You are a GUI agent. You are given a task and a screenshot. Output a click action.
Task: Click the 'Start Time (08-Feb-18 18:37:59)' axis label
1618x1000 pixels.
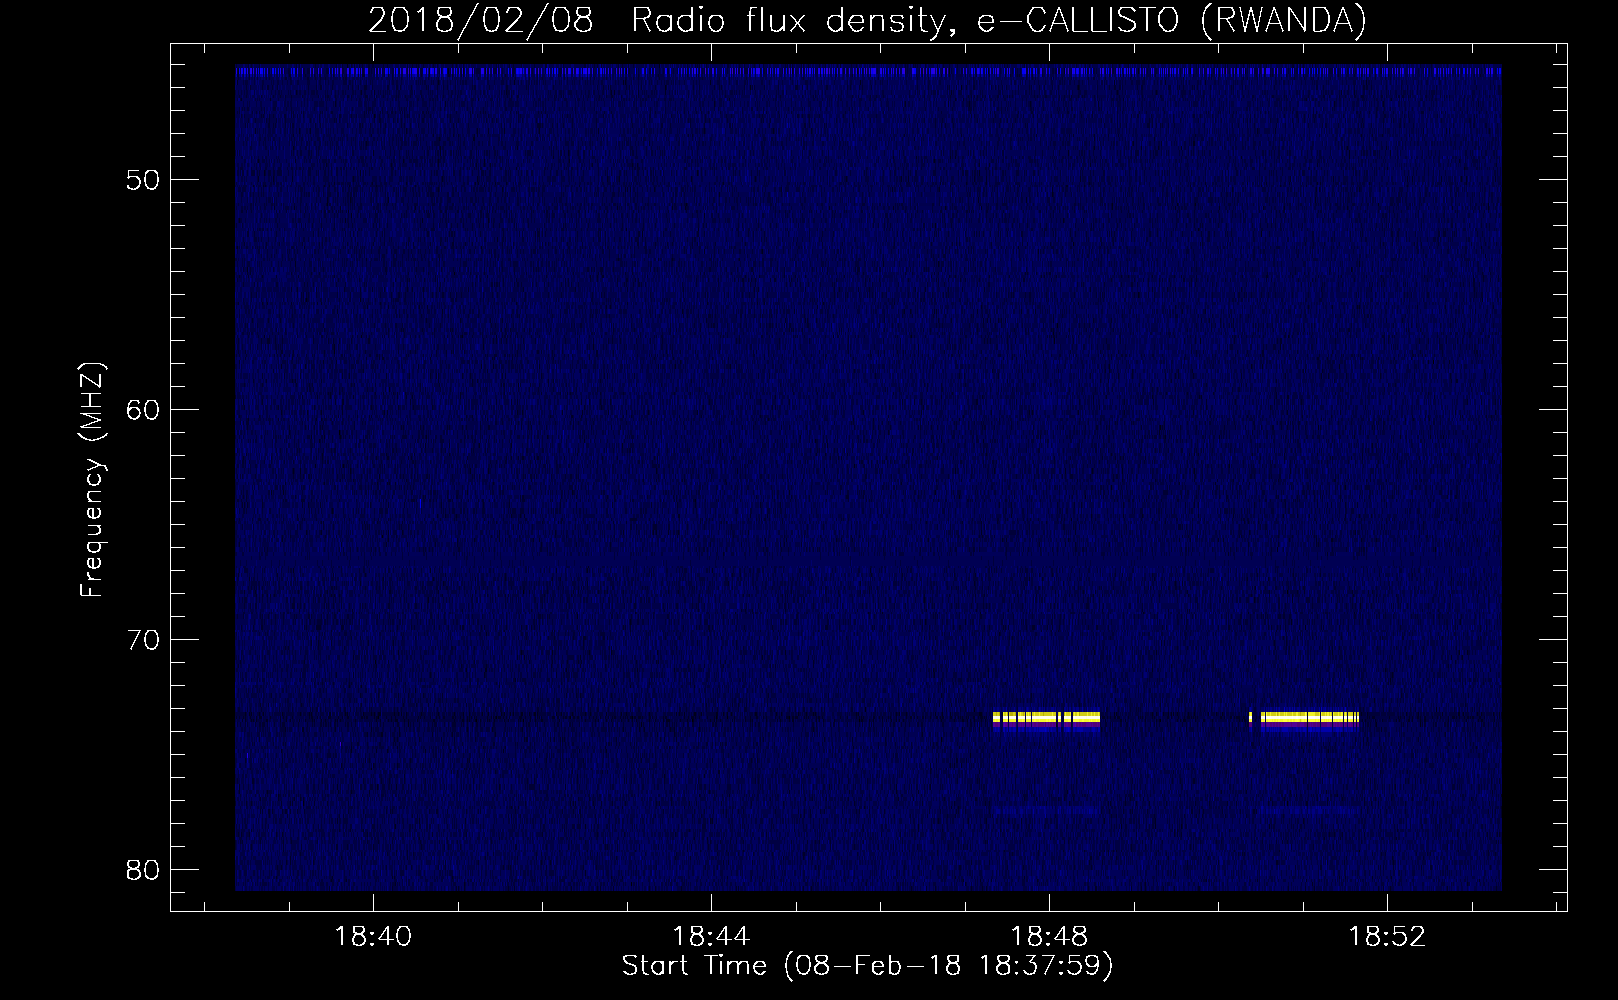tap(867, 966)
